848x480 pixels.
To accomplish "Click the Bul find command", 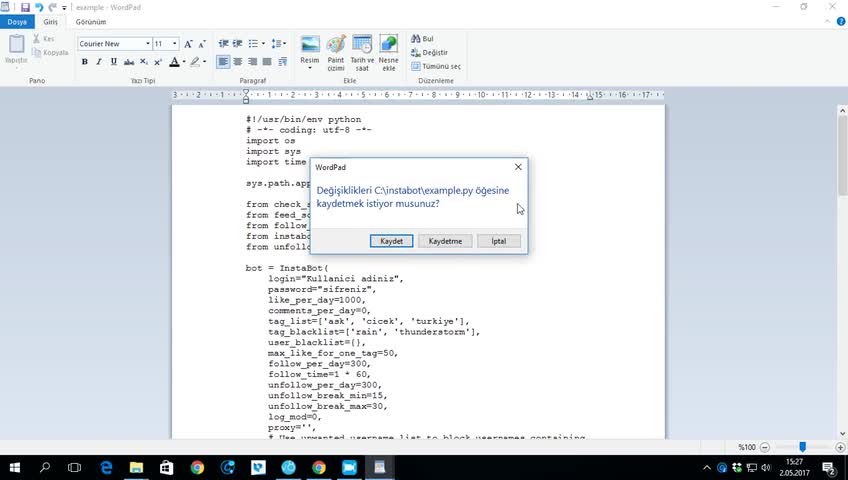I will point(422,39).
